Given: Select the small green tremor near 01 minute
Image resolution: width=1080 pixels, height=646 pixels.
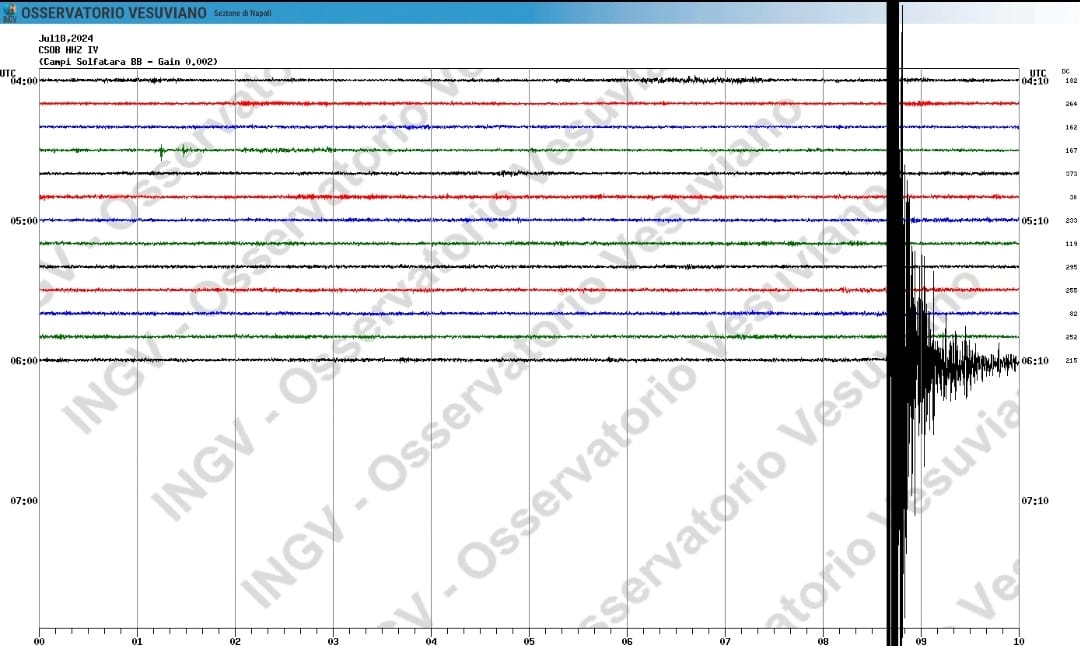Looking at the screenshot, I should click(163, 152).
